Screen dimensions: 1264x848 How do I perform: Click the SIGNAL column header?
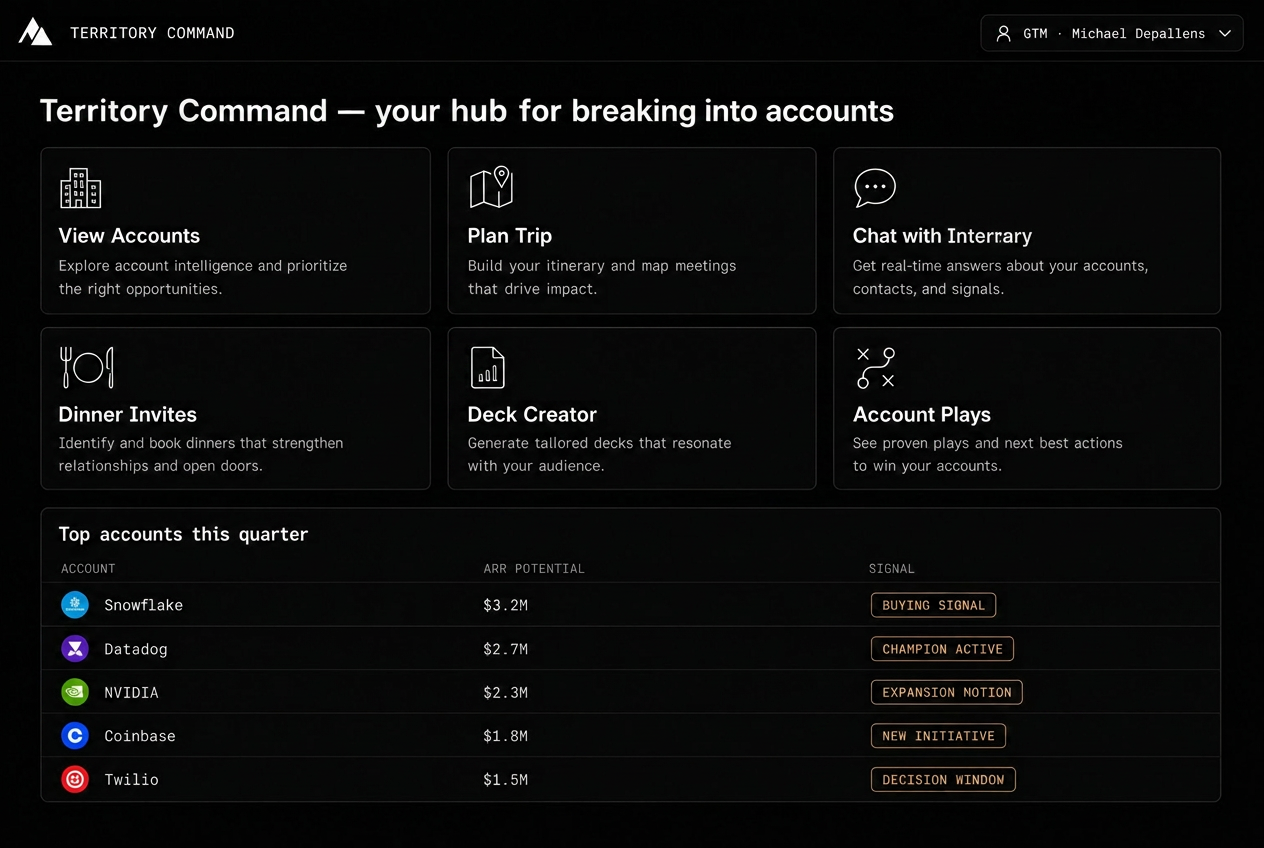pyautogui.click(x=892, y=569)
